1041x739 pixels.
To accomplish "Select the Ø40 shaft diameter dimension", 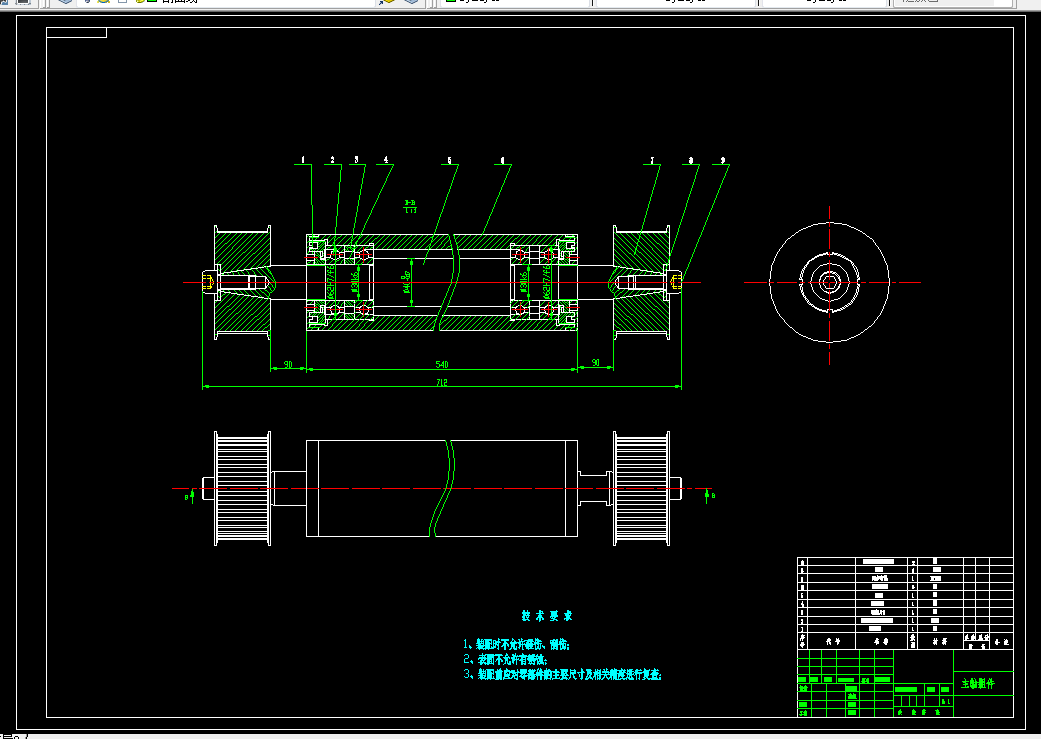I will 407,283.
